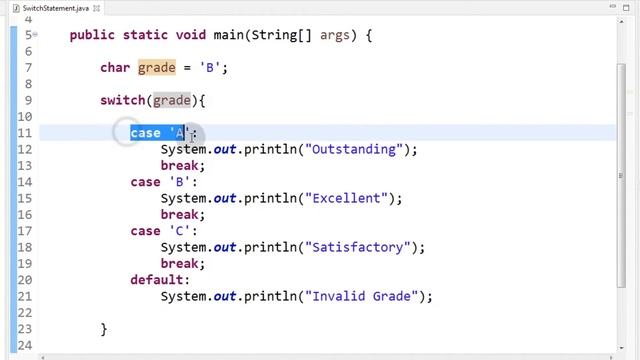Click line number 11 in the gutter
The width and height of the screenshot is (640, 360).
pyautogui.click(x=24, y=133)
